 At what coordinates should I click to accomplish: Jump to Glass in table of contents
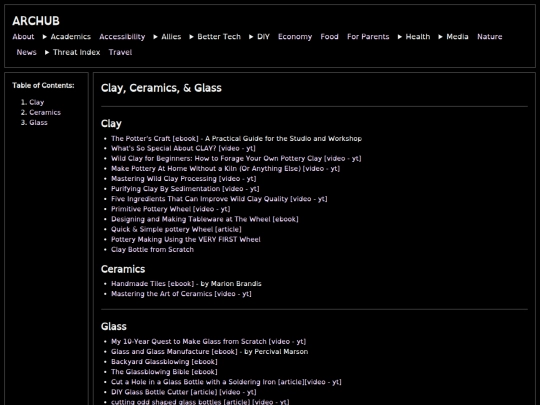click(38, 123)
